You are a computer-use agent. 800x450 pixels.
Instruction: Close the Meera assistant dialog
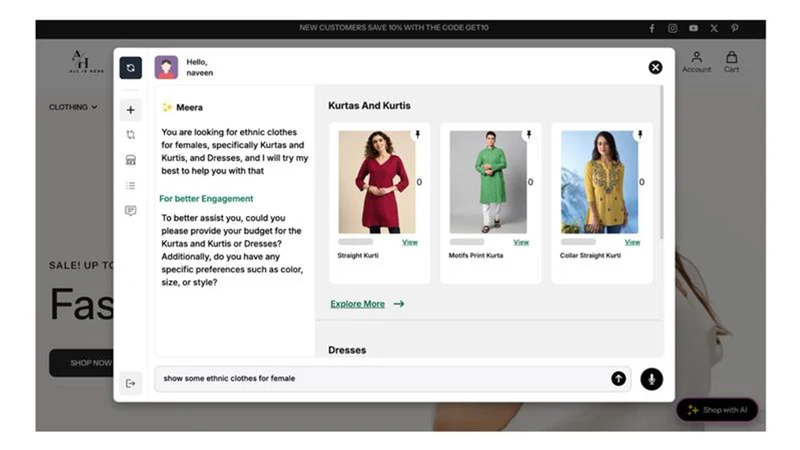pos(655,67)
